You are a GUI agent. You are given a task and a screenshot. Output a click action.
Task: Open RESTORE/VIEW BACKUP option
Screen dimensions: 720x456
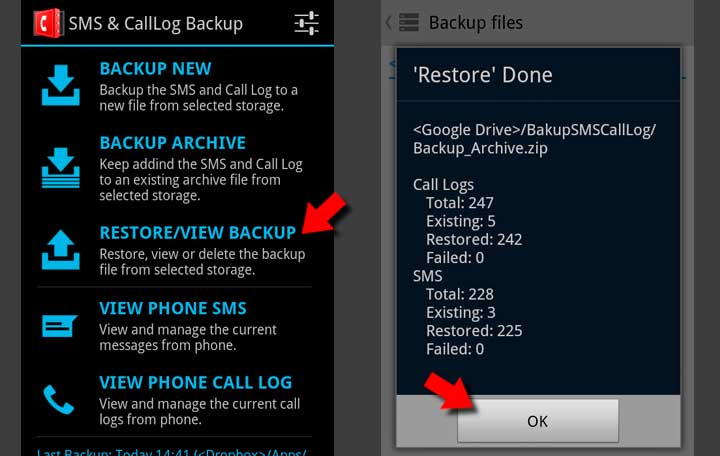click(x=197, y=233)
